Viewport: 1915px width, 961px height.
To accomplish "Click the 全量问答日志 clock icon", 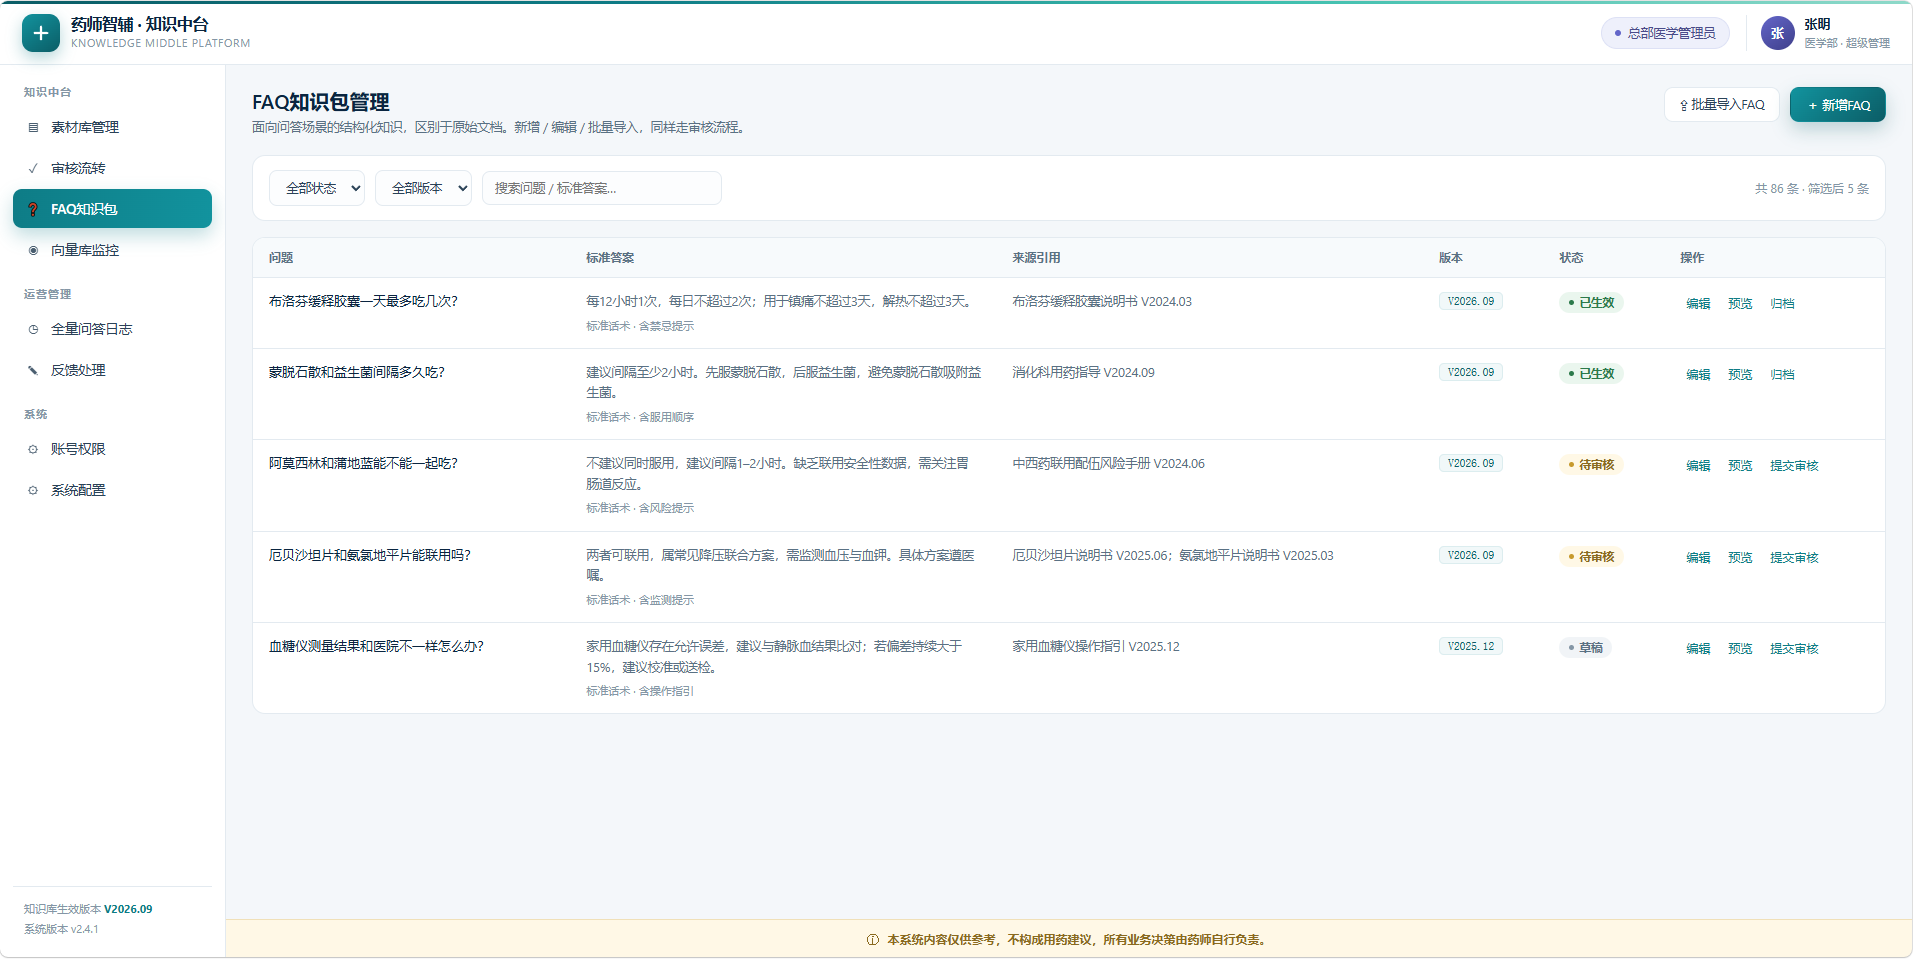I will point(33,330).
